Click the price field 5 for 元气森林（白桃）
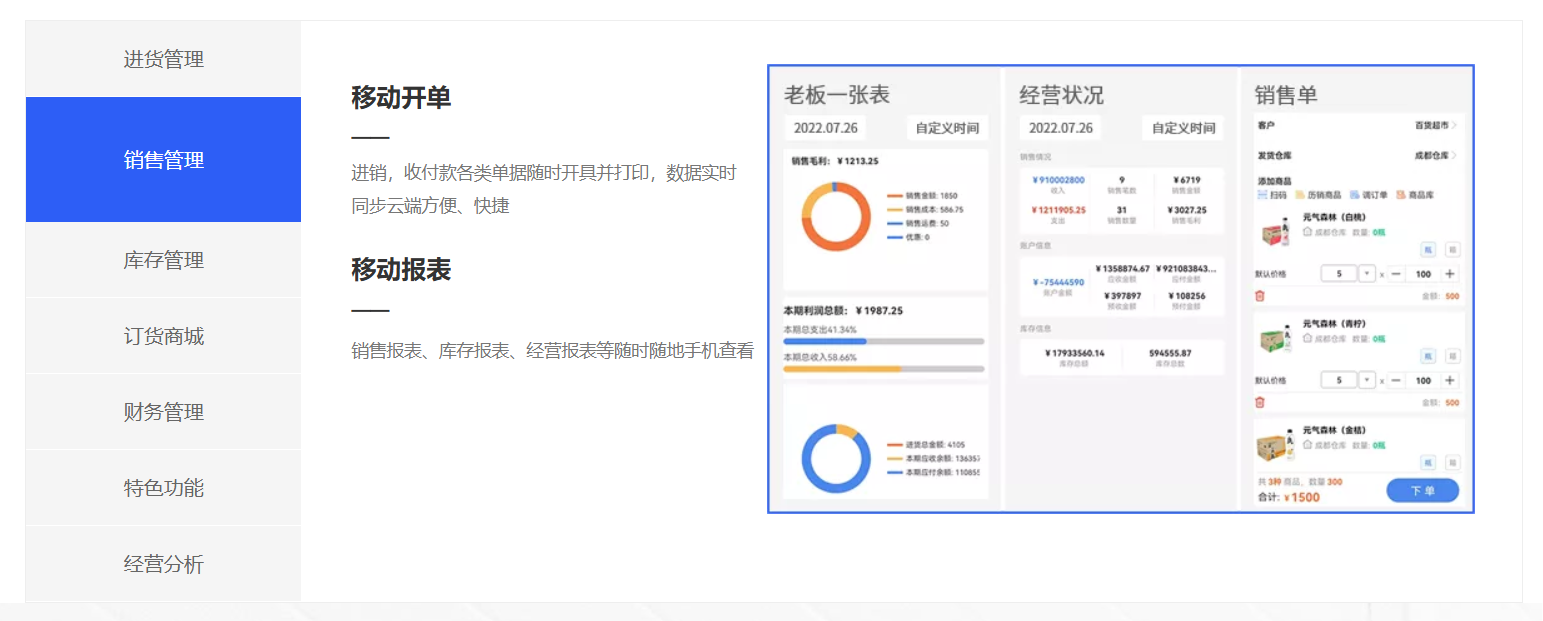The image size is (1543, 621). tap(1338, 274)
